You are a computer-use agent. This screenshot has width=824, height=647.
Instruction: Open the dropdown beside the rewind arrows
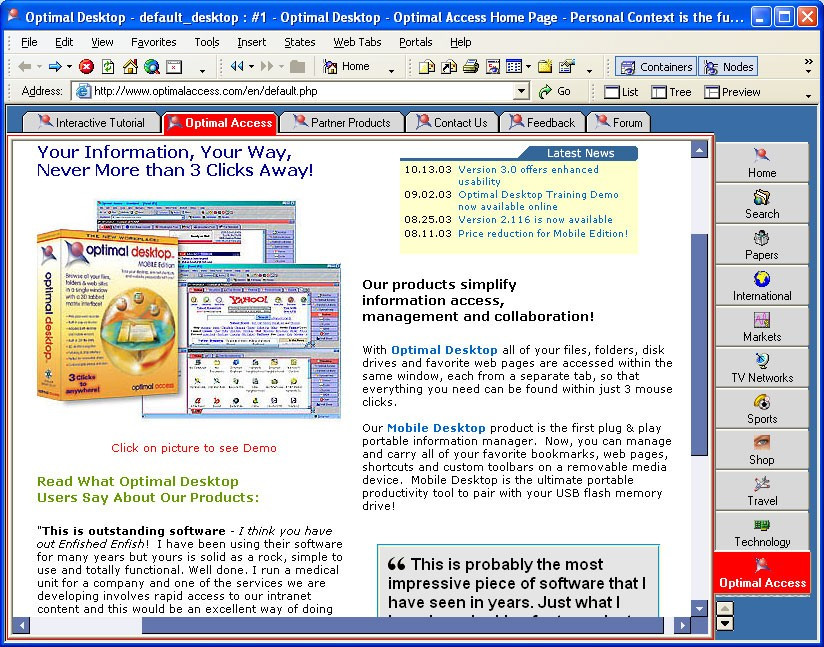pos(251,67)
